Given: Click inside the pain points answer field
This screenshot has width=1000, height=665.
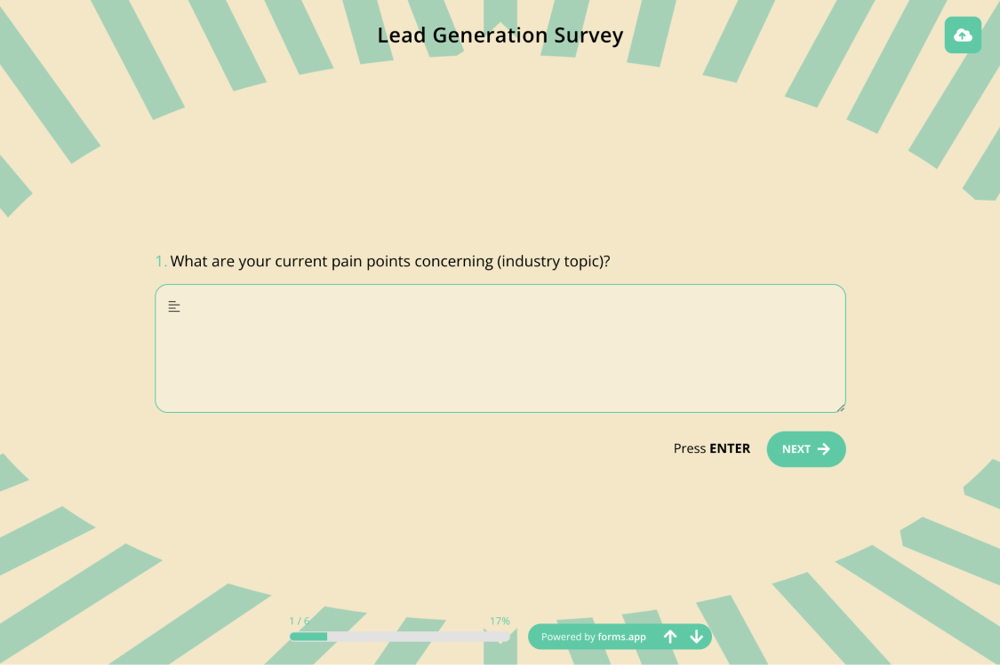Looking at the screenshot, I should [500, 348].
